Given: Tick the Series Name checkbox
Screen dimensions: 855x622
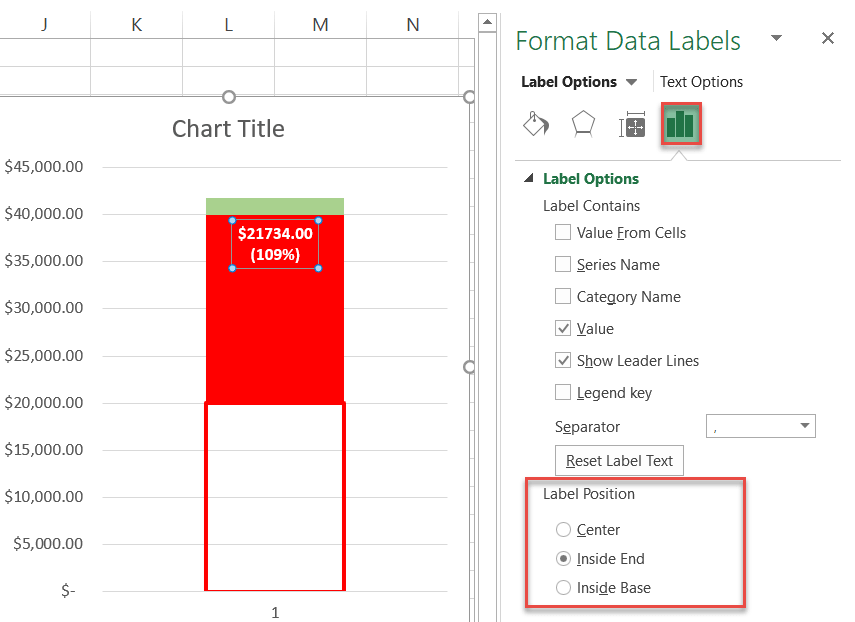Looking at the screenshot, I should point(563,265).
